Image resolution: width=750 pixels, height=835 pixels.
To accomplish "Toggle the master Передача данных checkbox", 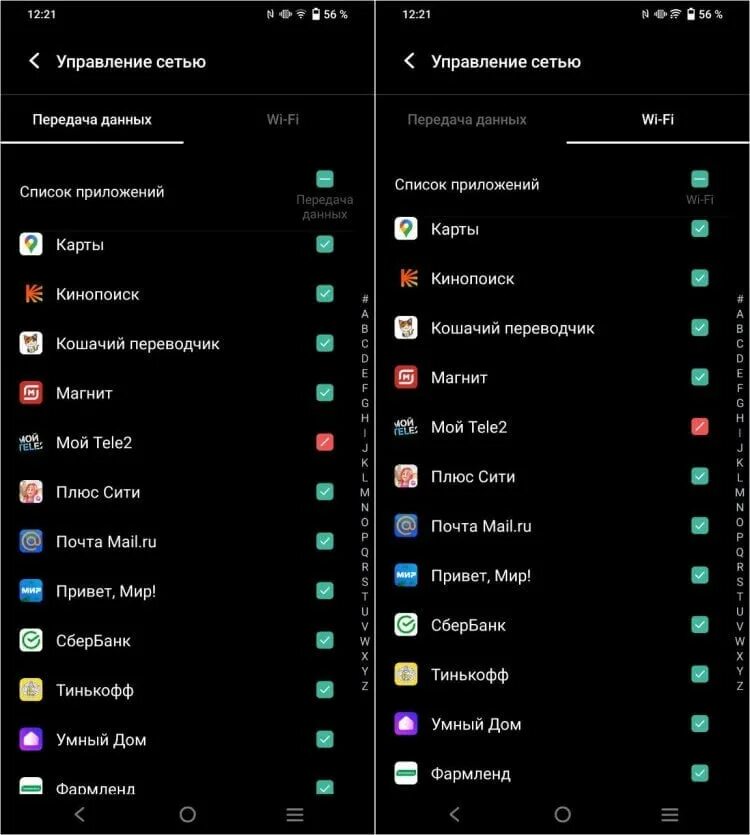I will tap(325, 179).
